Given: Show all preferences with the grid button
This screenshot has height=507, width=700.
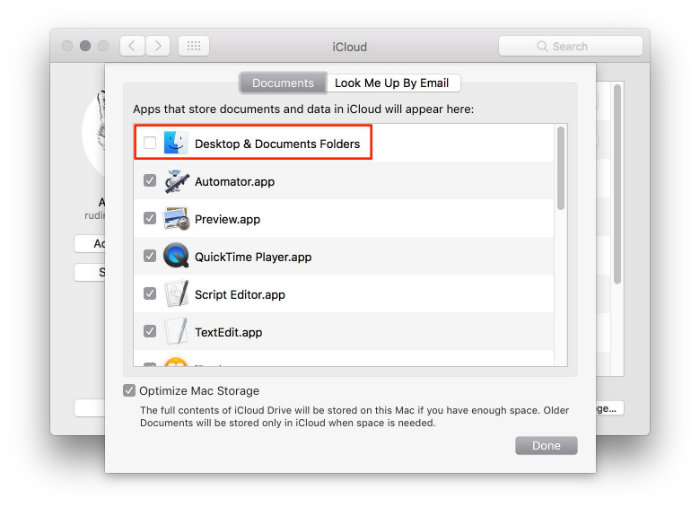Looking at the screenshot, I should [x=193, y=46].
